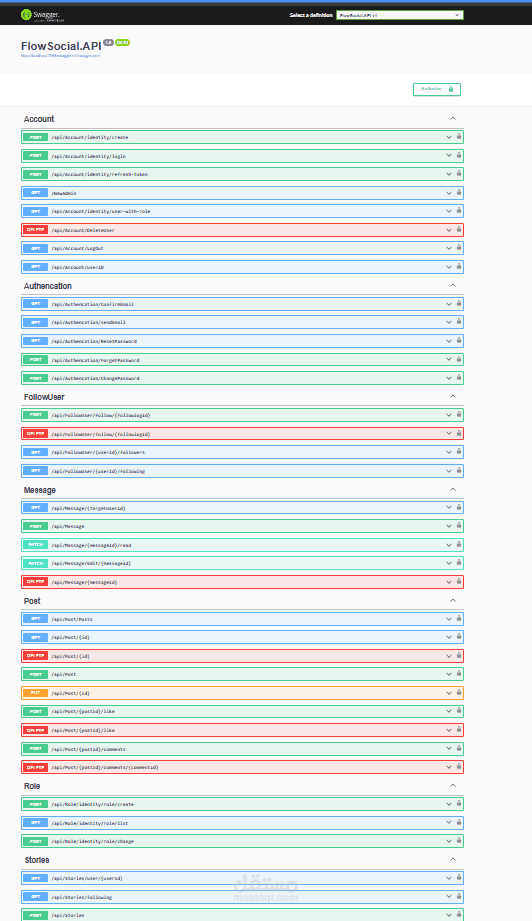Click the Post section heading
This screenshot has width=532, height=921.
(x=32, y=601)
